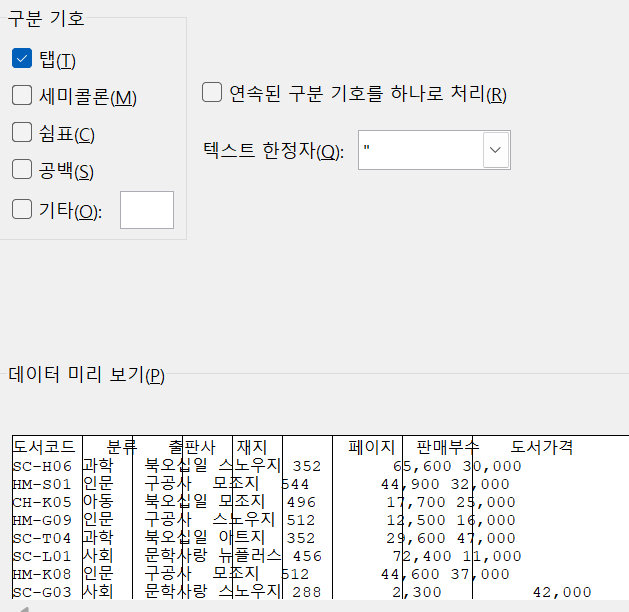Viewport: 629px width, 612px height.
Task: Select the 분류 column header in preview
Action: point(120,447)
